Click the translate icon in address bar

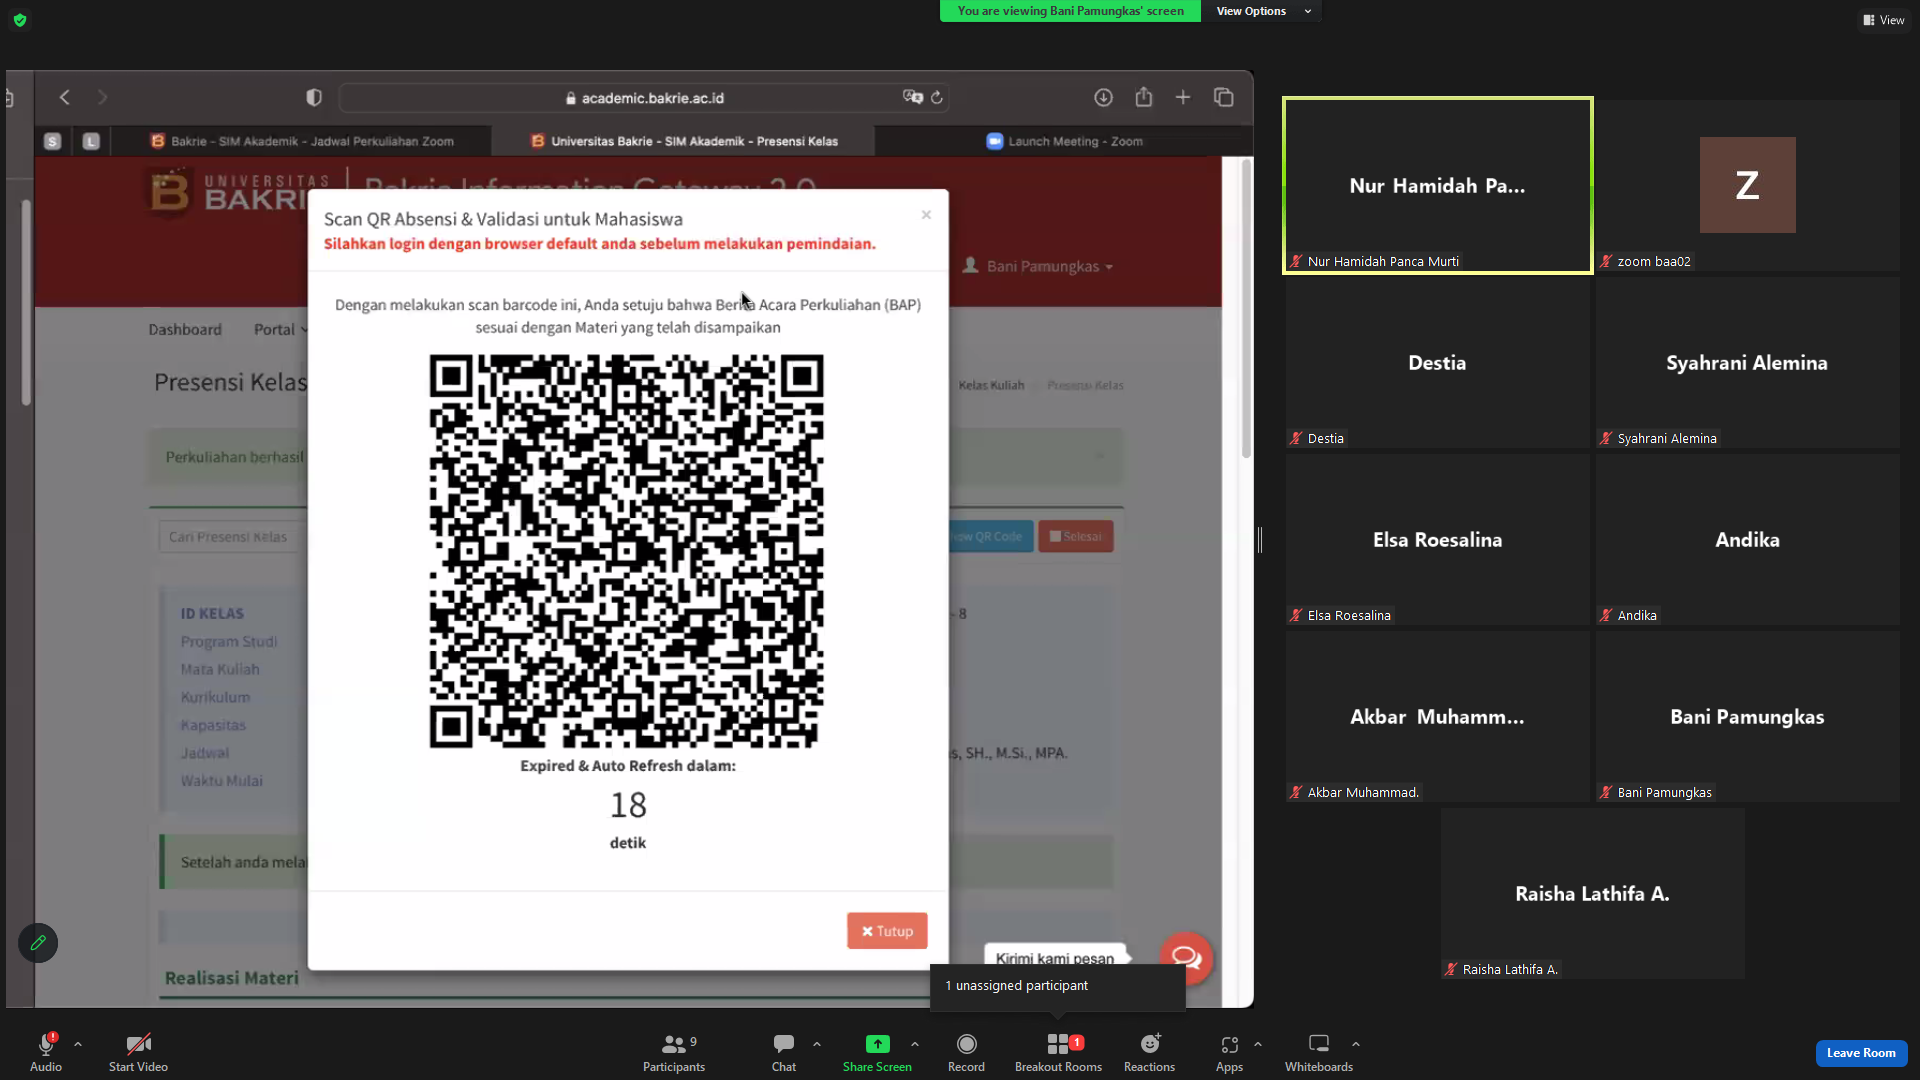coord(912,97)
